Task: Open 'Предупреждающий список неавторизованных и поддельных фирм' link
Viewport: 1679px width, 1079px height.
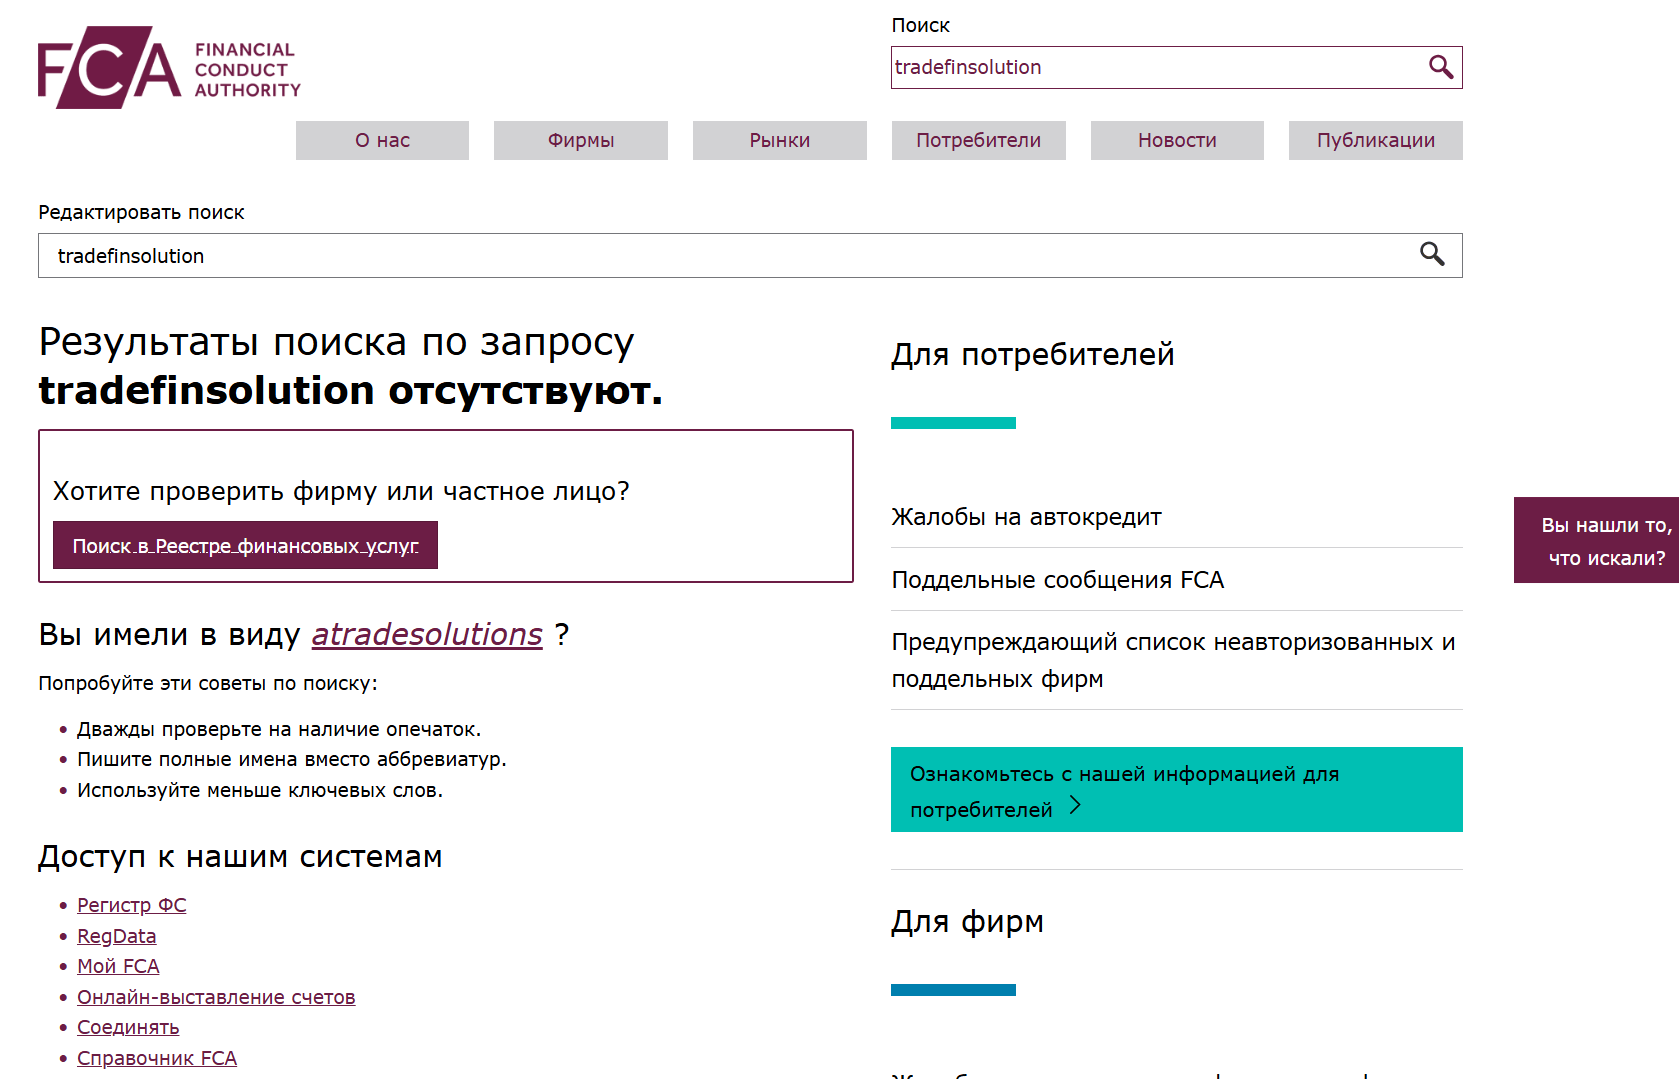Action: click(1174, 660)
